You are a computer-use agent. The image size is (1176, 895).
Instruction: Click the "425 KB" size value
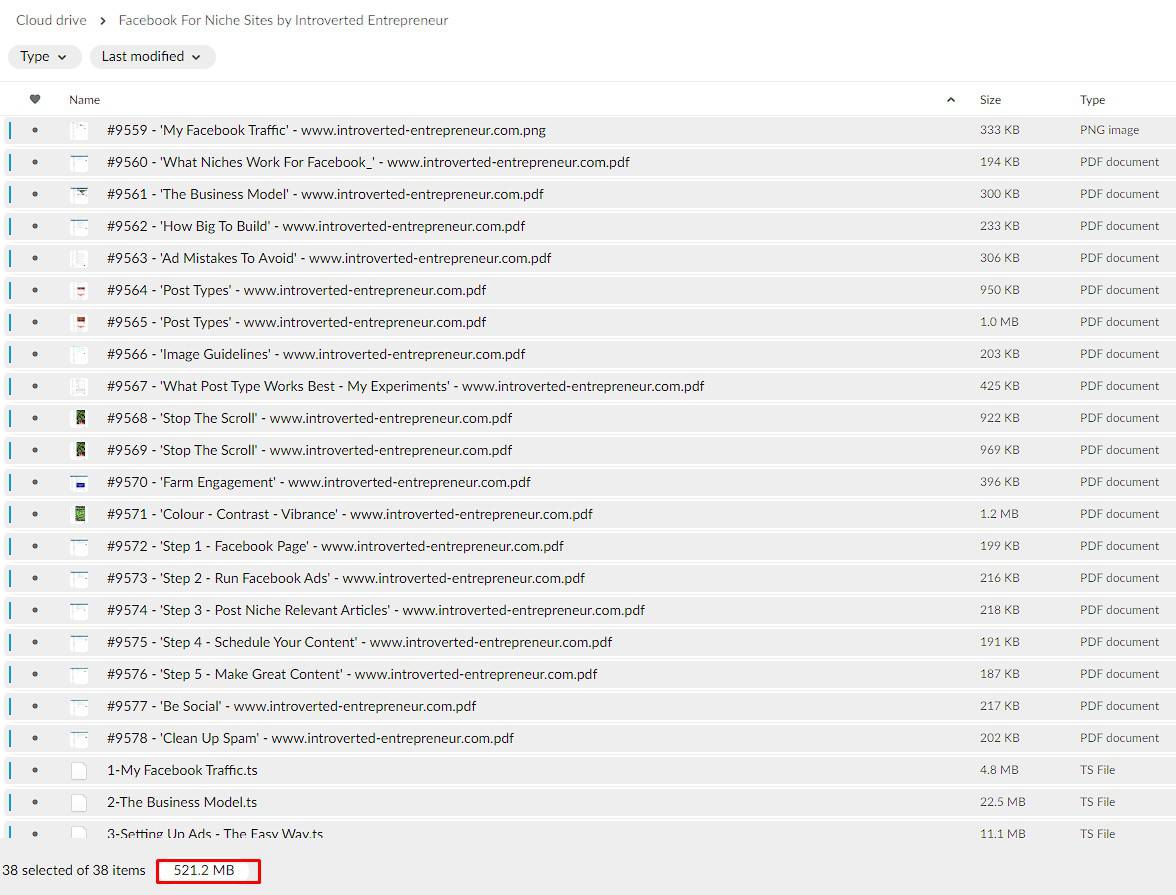tap(999, 386)
